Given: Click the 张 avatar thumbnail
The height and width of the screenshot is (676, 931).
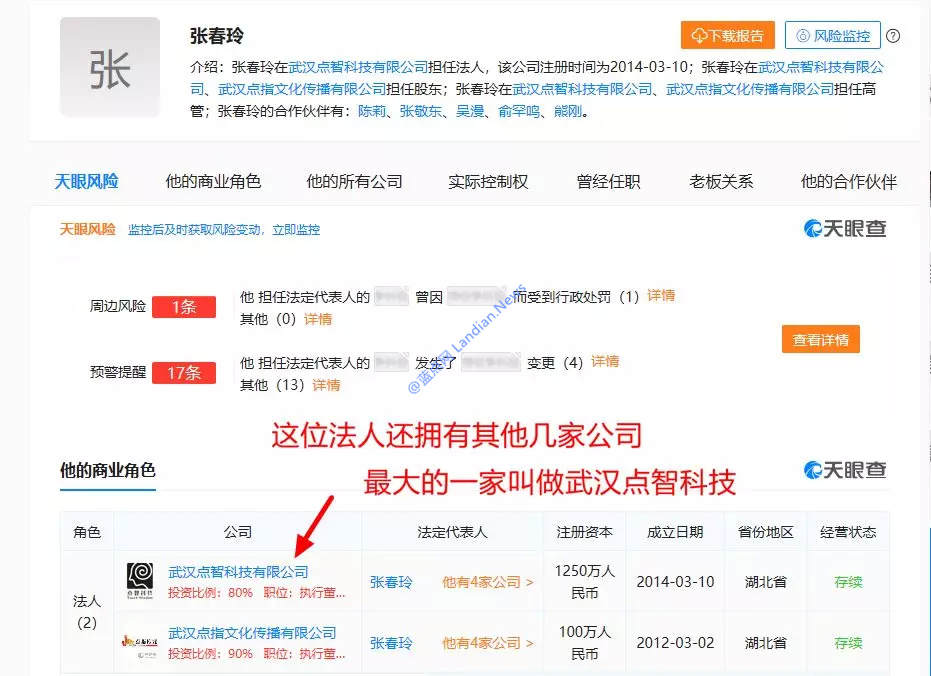Looking at the screenshot, I should [x=110, y=67].
